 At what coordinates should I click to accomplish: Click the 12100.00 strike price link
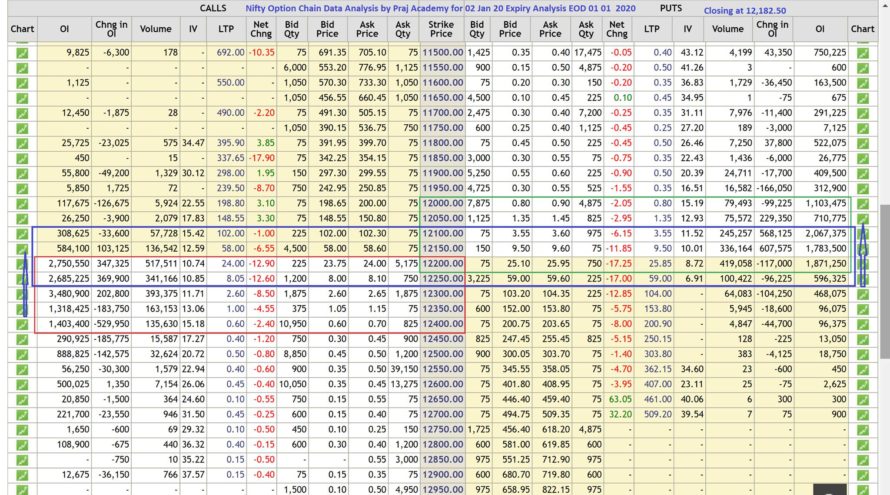[x=443, y=233]
